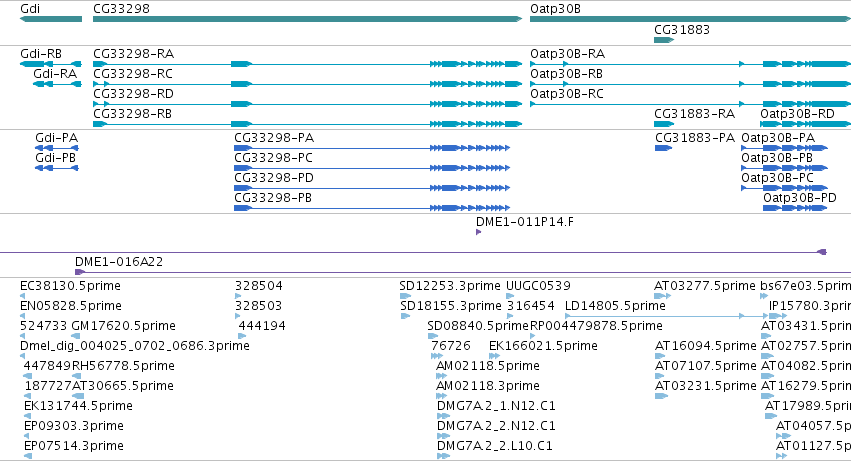This screenshot has width=851, height=461.
Task: Select EST RH56778.5prime
Action: (123, 367)
